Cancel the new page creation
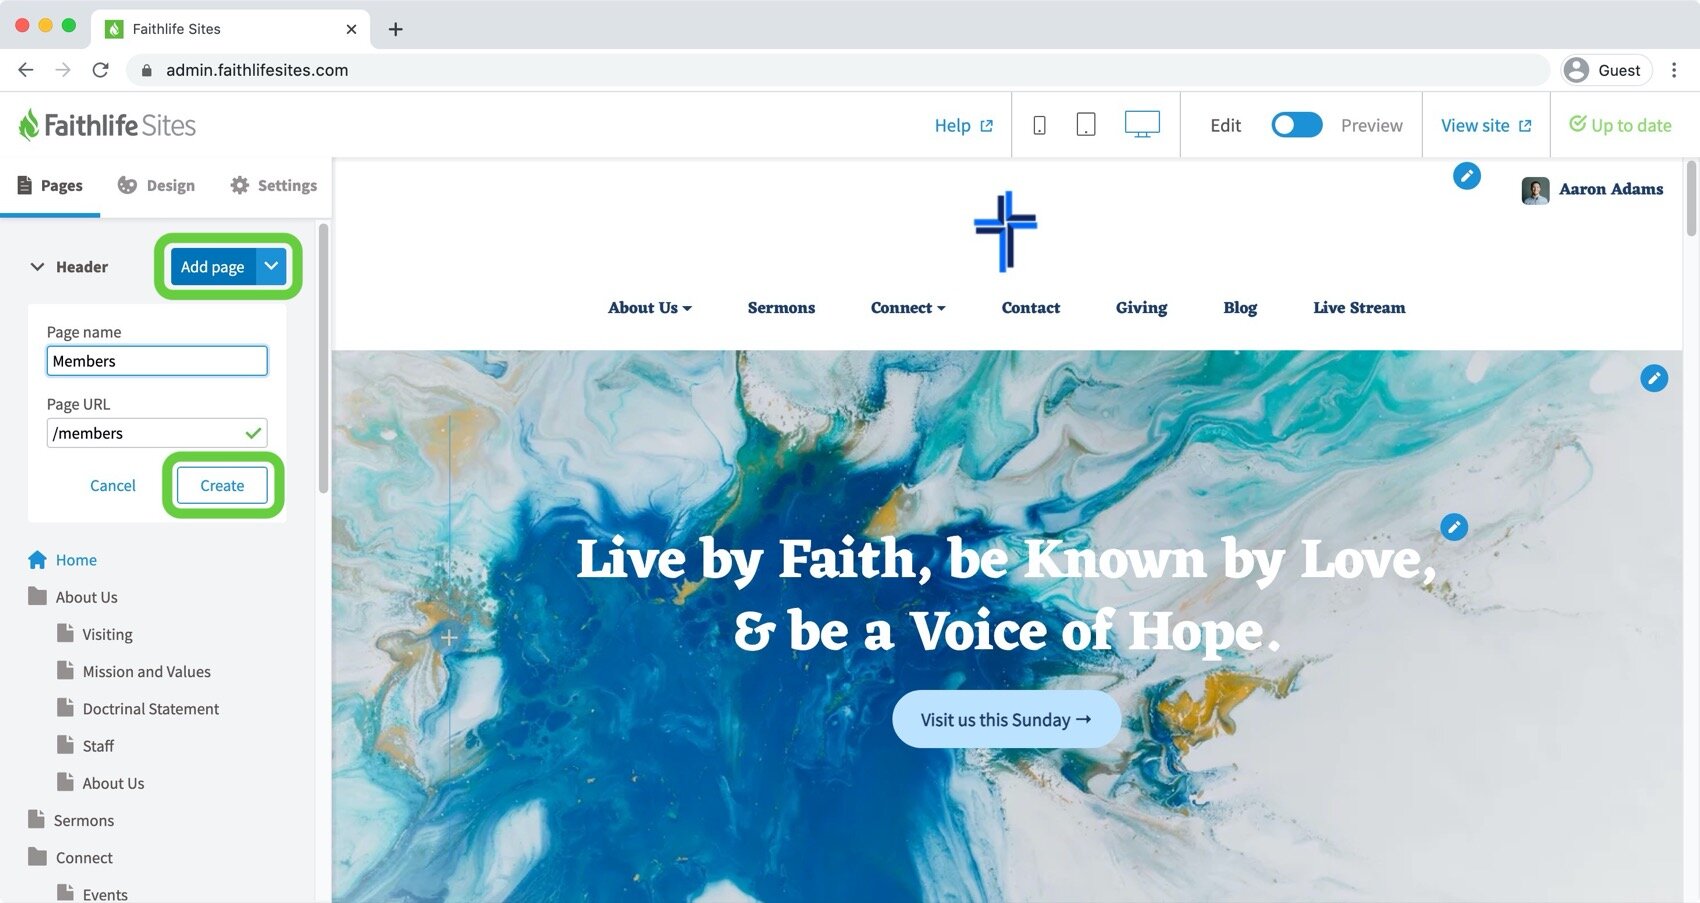This screenshot has height=903, width=1700. [x=113, y=485]
